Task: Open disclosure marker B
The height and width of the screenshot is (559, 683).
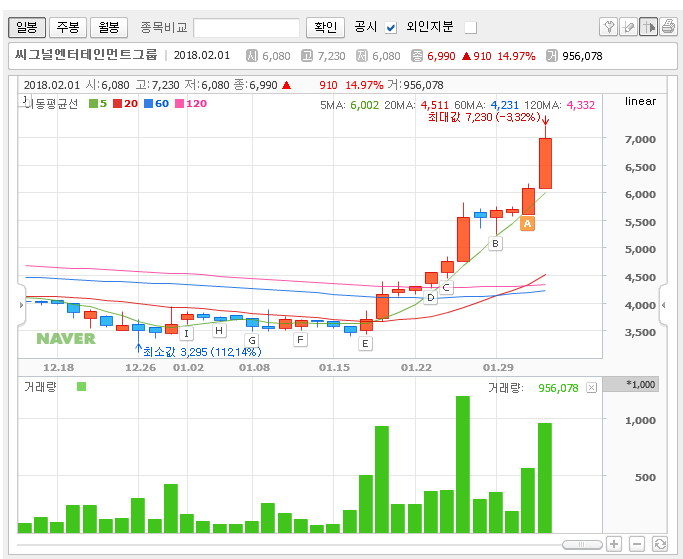Action: [x=495, y=244]
